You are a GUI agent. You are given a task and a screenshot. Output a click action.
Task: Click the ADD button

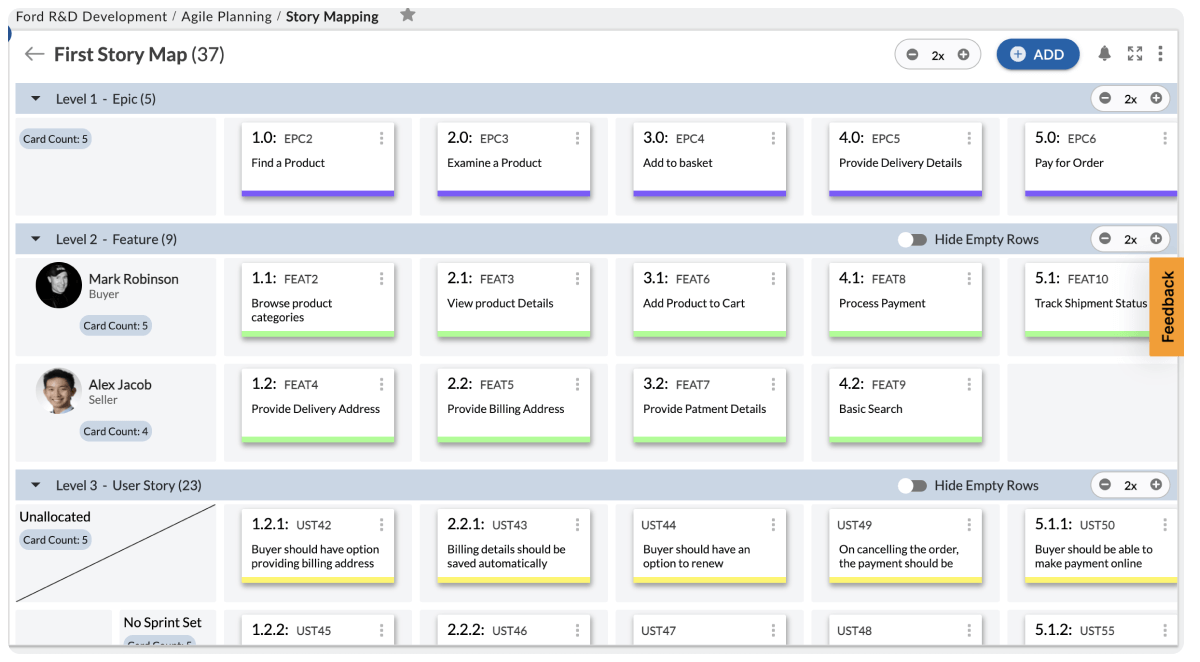(1037, 55)
